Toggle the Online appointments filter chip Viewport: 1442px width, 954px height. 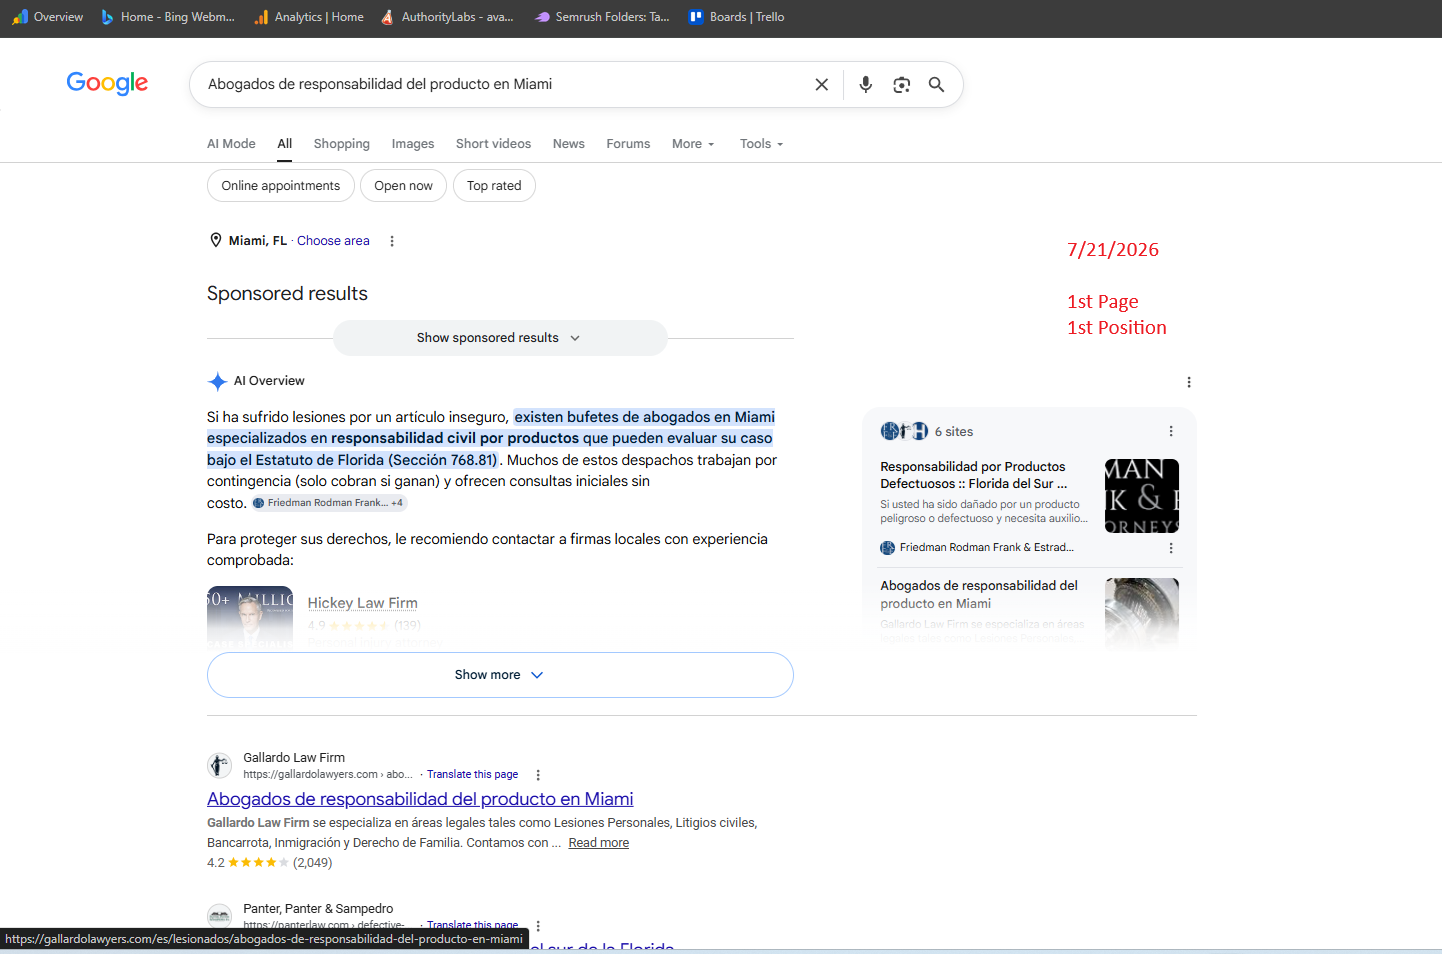281,186
